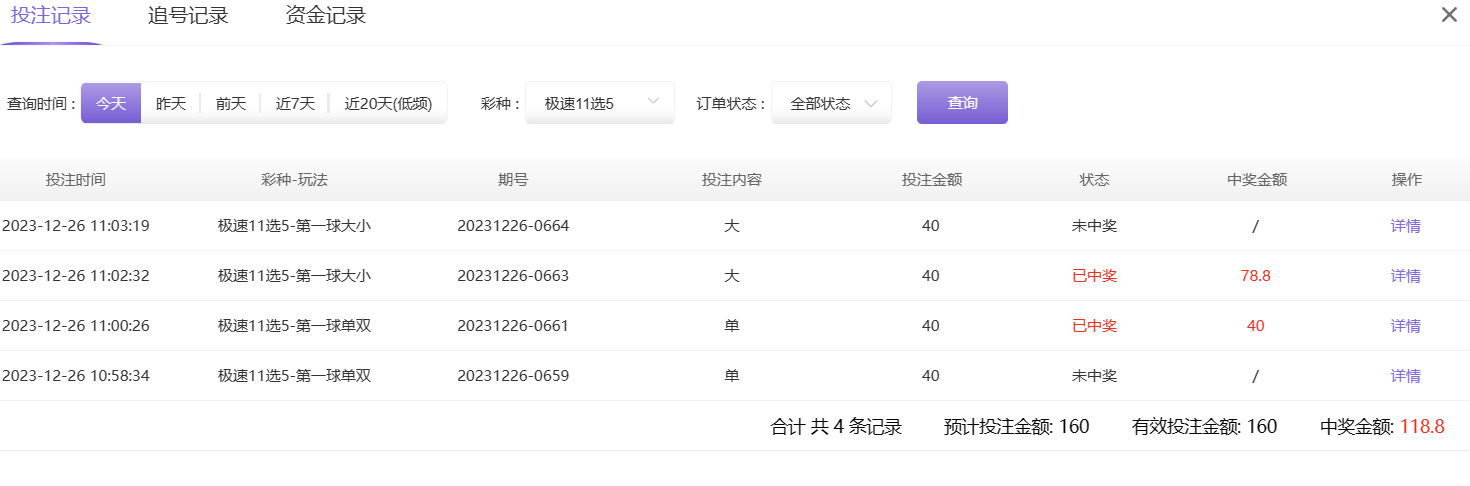
Task: Pick the 近20天(低频) range option
Action: coord(388,103)
